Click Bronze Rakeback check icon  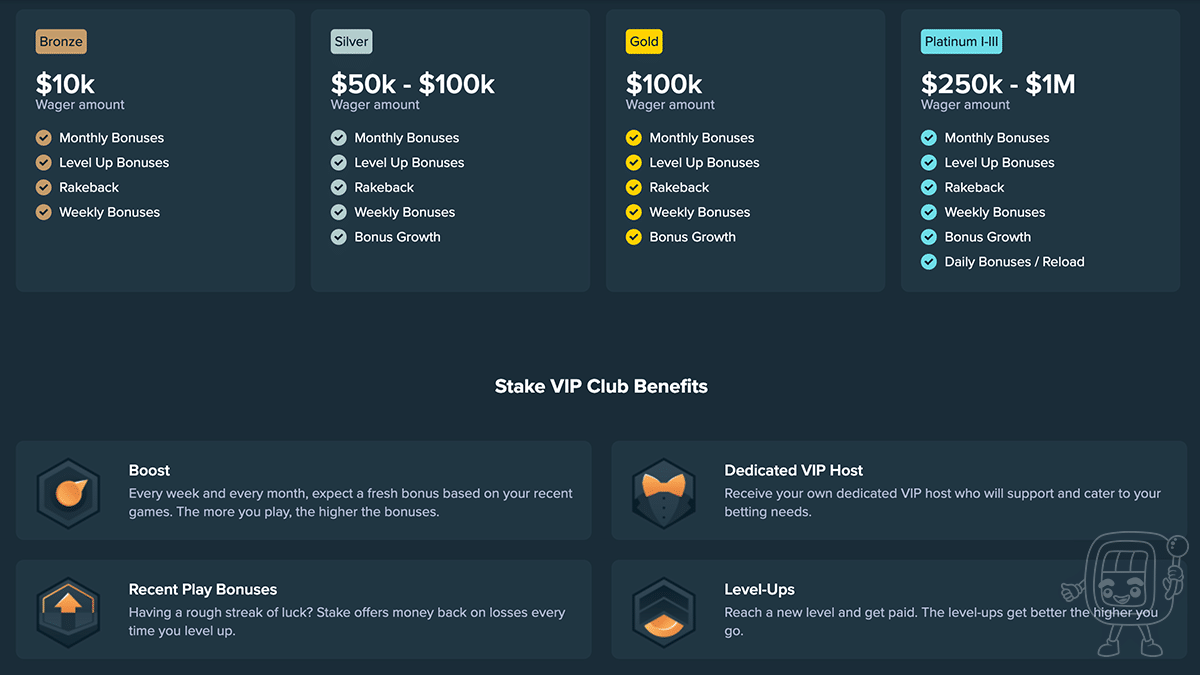tap(43, 187)
